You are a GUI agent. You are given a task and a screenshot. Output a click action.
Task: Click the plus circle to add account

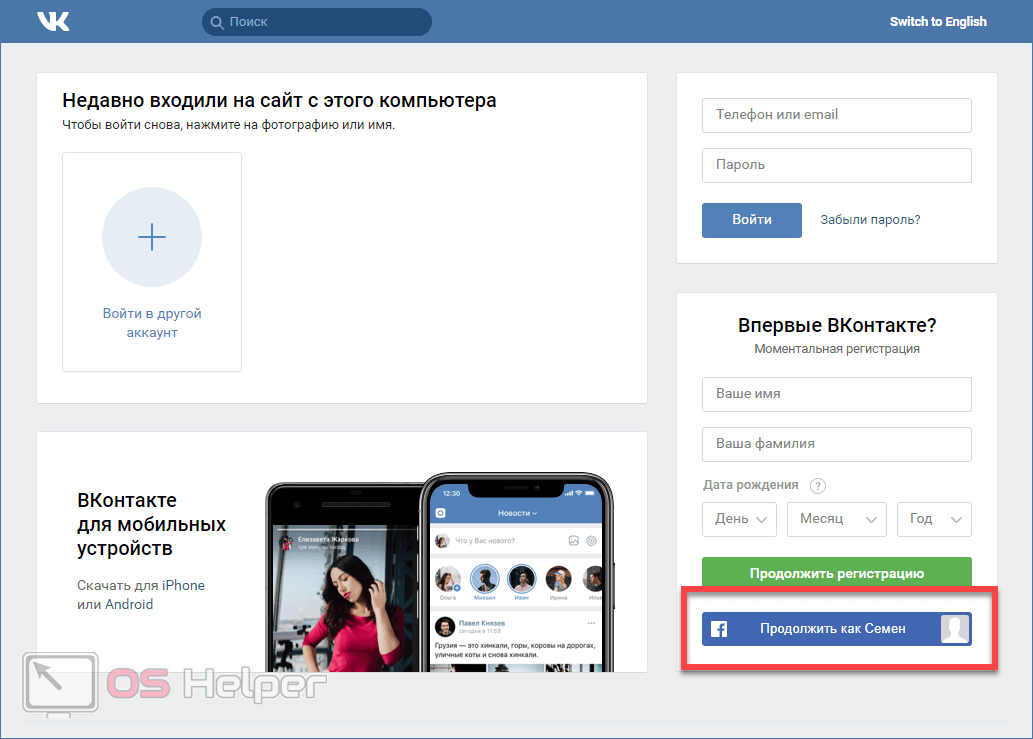point(152,237)
